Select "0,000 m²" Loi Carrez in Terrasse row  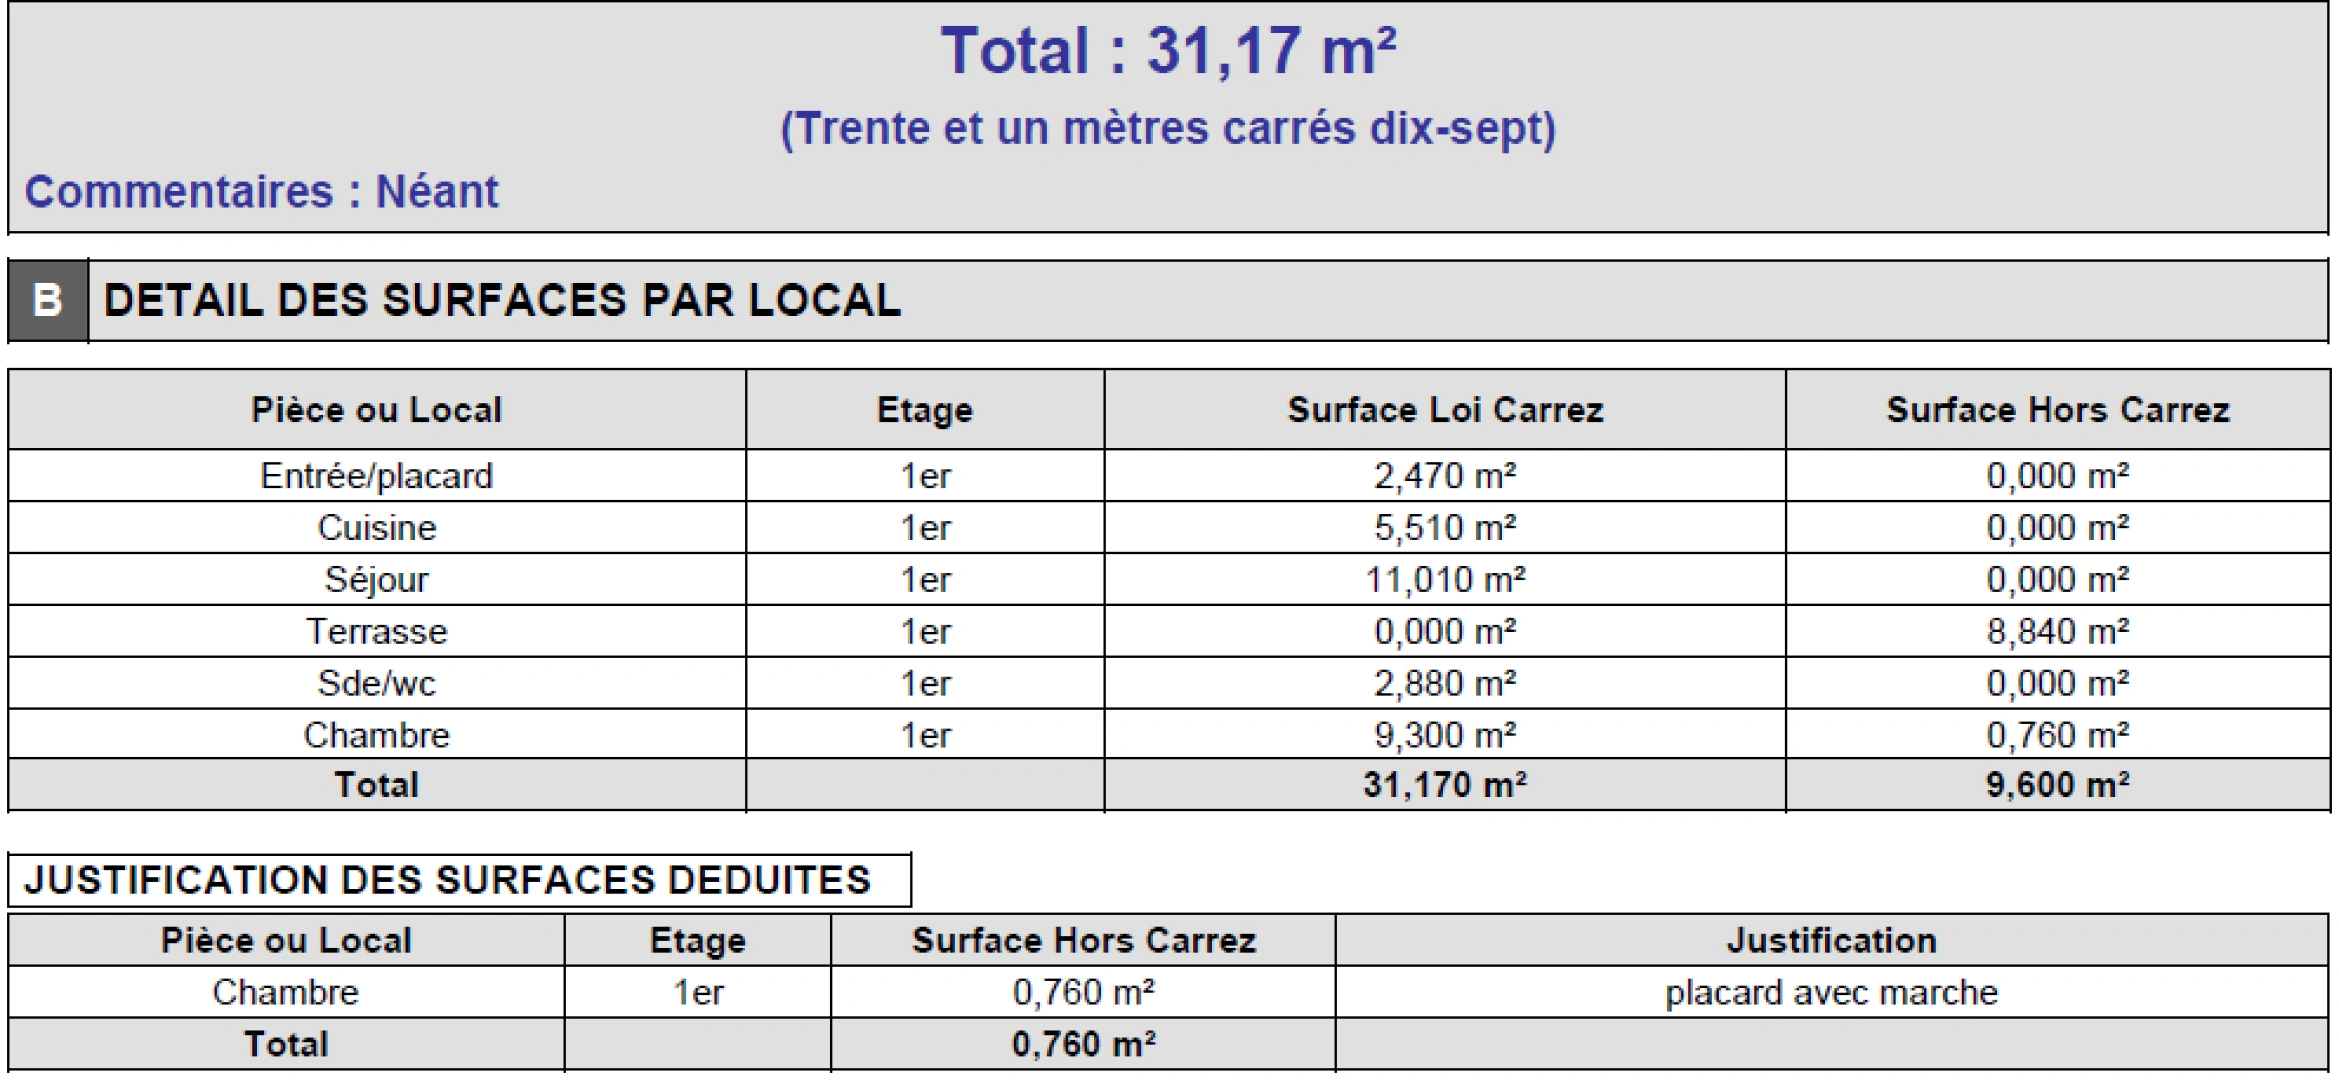click(x=1445, y=632)
